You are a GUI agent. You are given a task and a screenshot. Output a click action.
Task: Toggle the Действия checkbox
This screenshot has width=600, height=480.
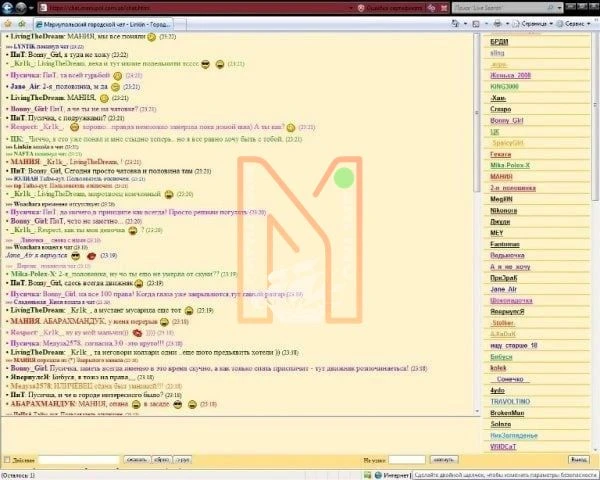pos(8,459)
